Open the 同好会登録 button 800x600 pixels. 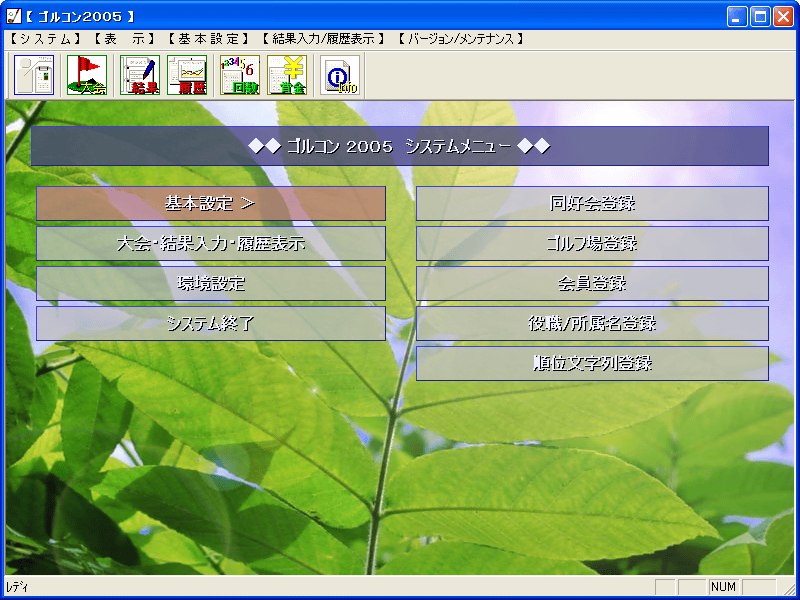coord(592,204)
